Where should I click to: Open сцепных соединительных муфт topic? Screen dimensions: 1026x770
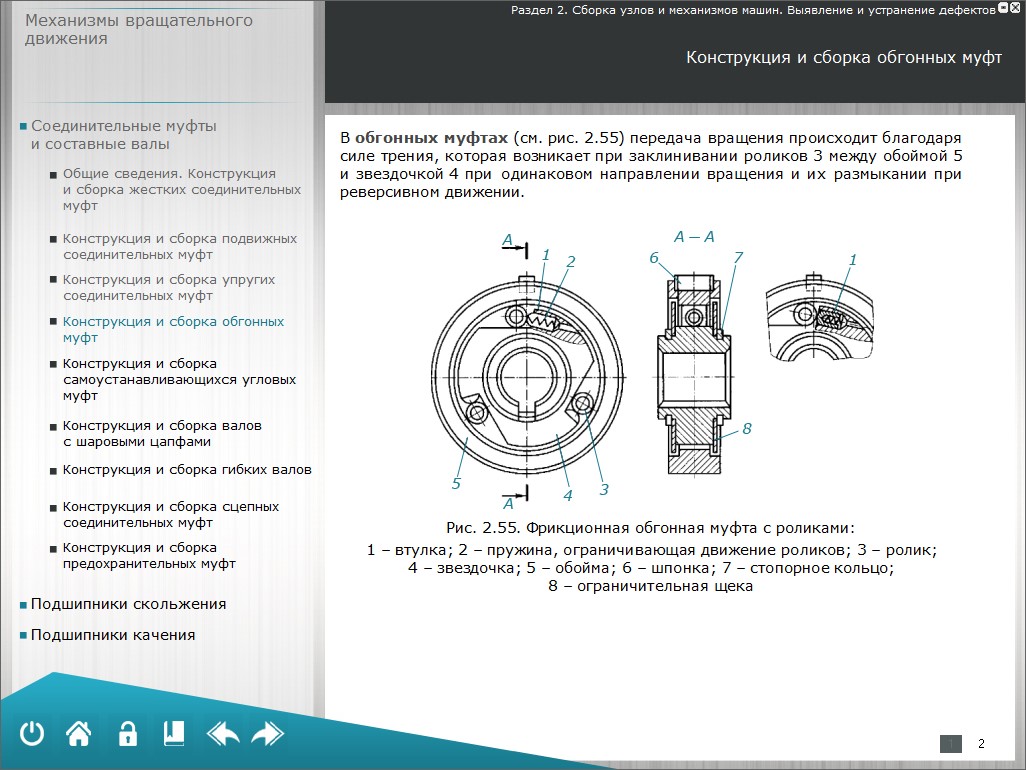170,514
